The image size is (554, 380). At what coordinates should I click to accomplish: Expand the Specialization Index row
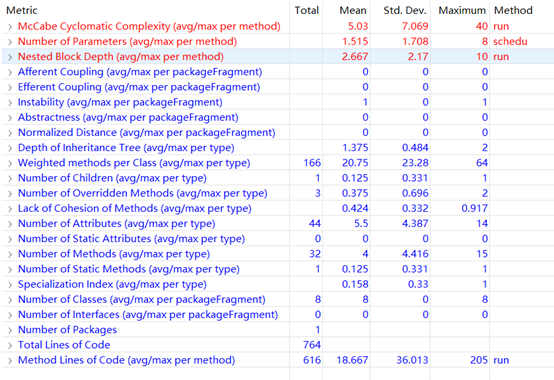pos(10,285)
